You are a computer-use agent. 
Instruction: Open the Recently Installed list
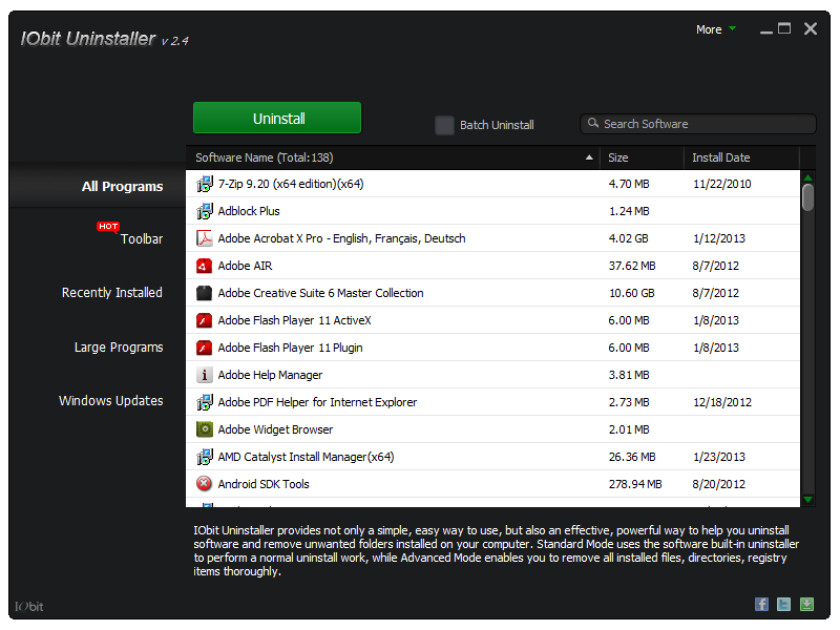112,292
